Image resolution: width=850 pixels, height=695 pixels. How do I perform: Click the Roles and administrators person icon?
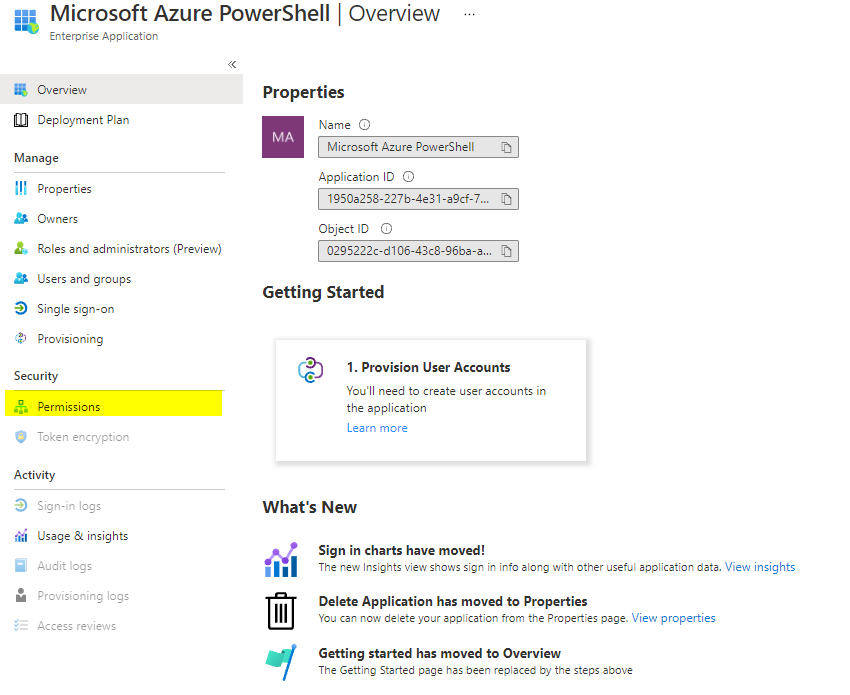pos(21,249)
